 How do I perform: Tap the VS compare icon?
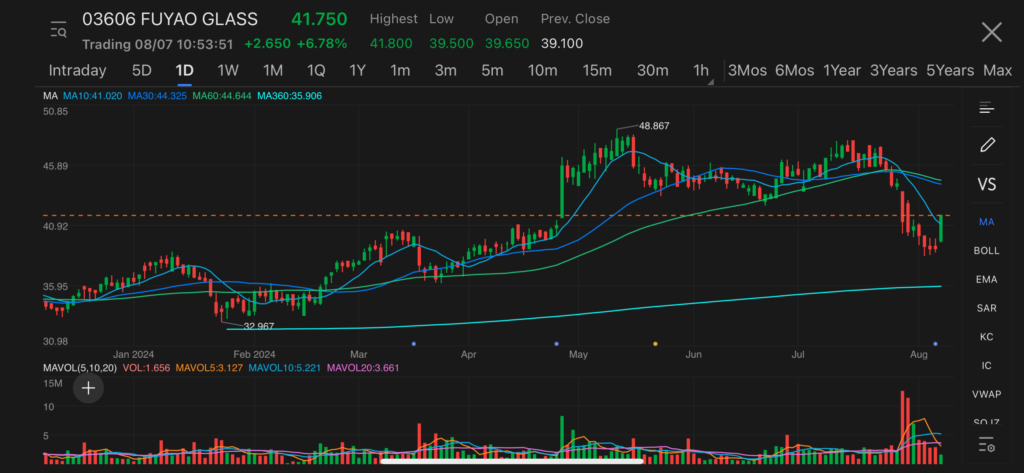pyautogui.click(x=986, y=184)
